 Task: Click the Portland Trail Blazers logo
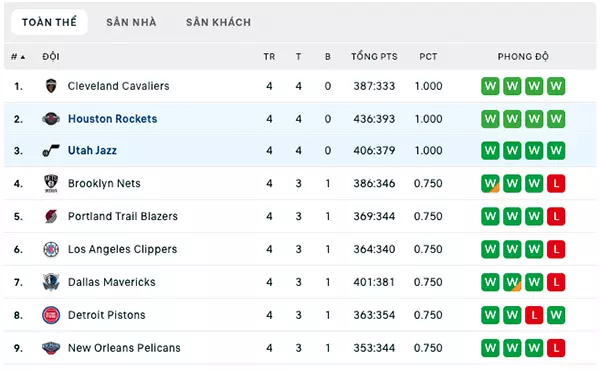pos(51,216)
